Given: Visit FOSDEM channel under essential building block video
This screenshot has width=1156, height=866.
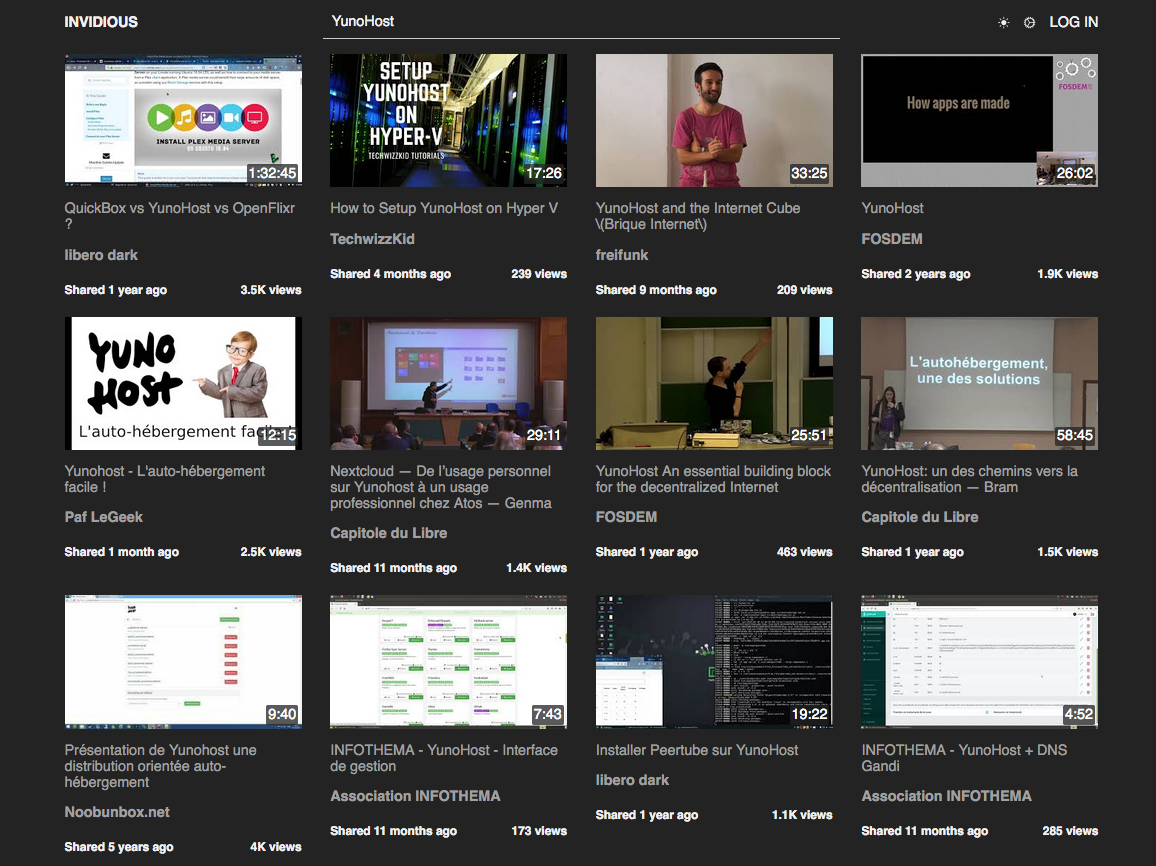Looking at the screenshot, I should pyautogui.click(x=626, y=517).
